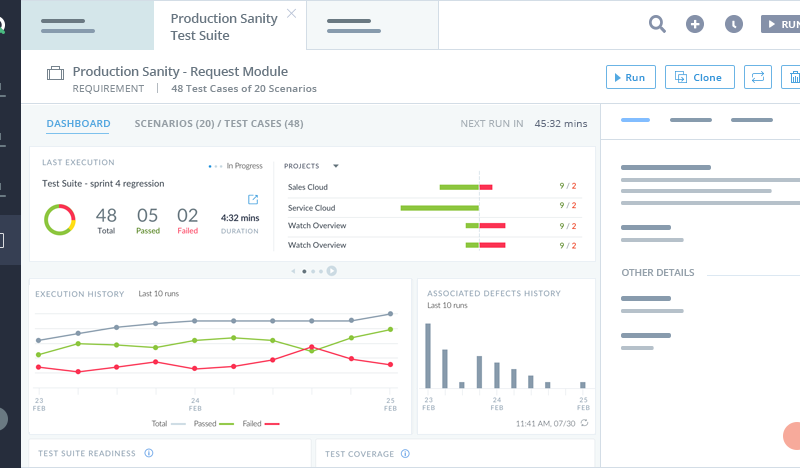Click the sync arrows icon button
This screenshot has width=800, height=468.
758,77
